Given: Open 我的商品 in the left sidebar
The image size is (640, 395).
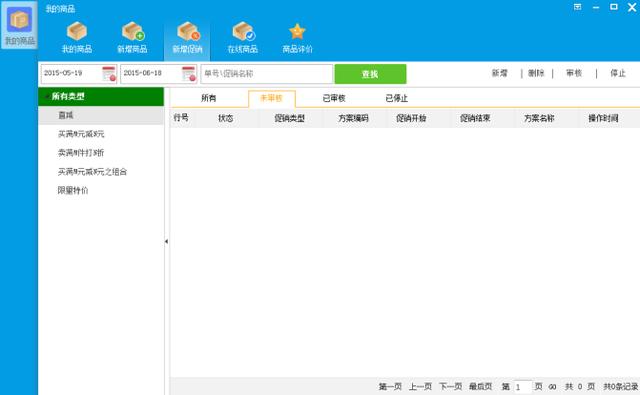Looking at the screenshot, I should 19,25.
